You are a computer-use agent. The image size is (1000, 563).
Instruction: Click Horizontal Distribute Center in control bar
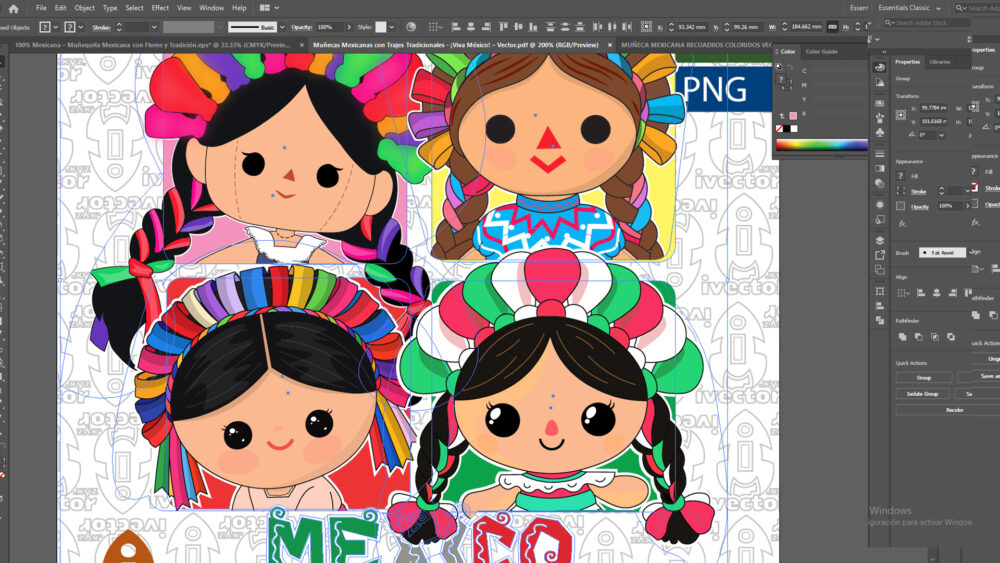pos(612,27)
